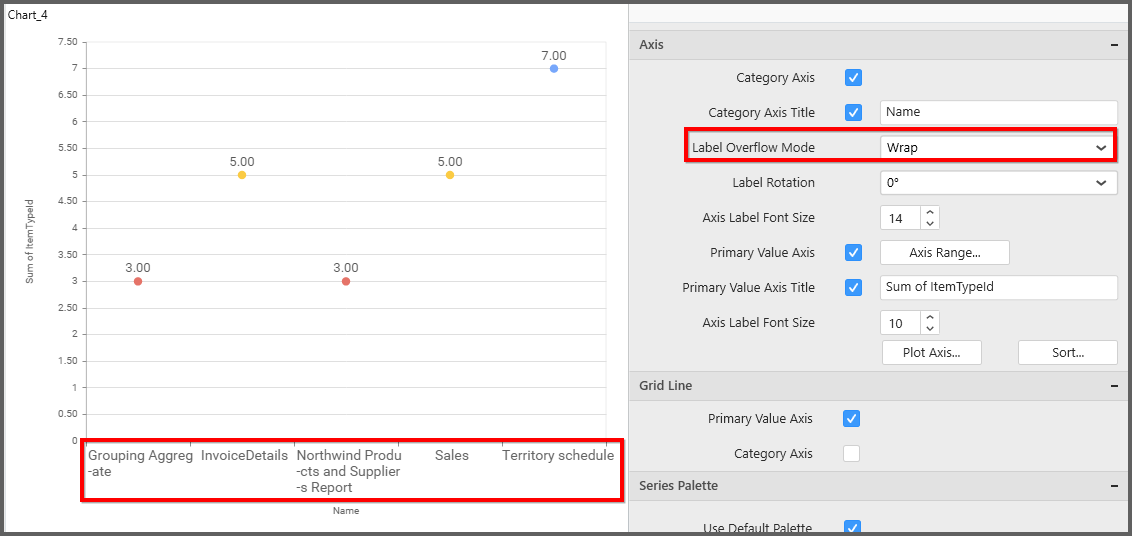Collapse the Series Palette section
The width and height of the screenshot is (1132, 536).
coord(1113,486)
